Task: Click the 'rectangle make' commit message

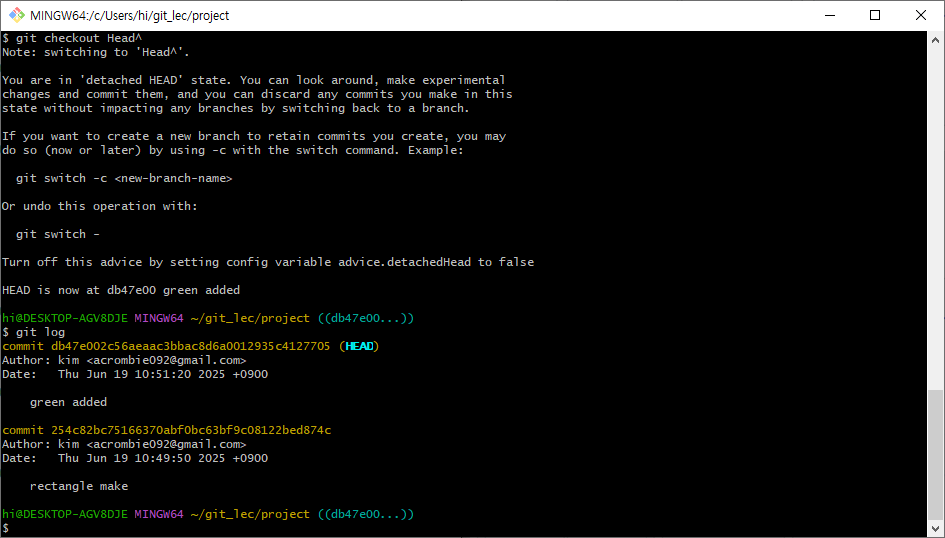Action: [79, 486]
